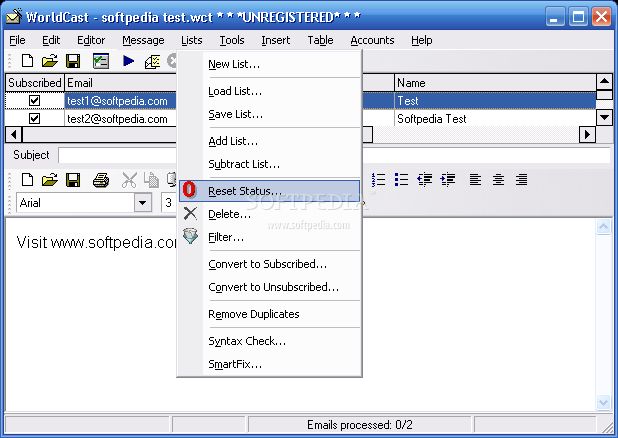
Task: Choose Add List... menu entry
Action: pos(270,141)
